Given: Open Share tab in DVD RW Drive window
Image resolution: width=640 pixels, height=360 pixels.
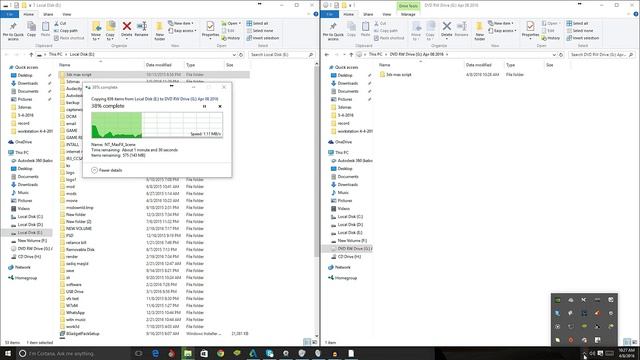Looking at the screenshot, I should [368, 14].
